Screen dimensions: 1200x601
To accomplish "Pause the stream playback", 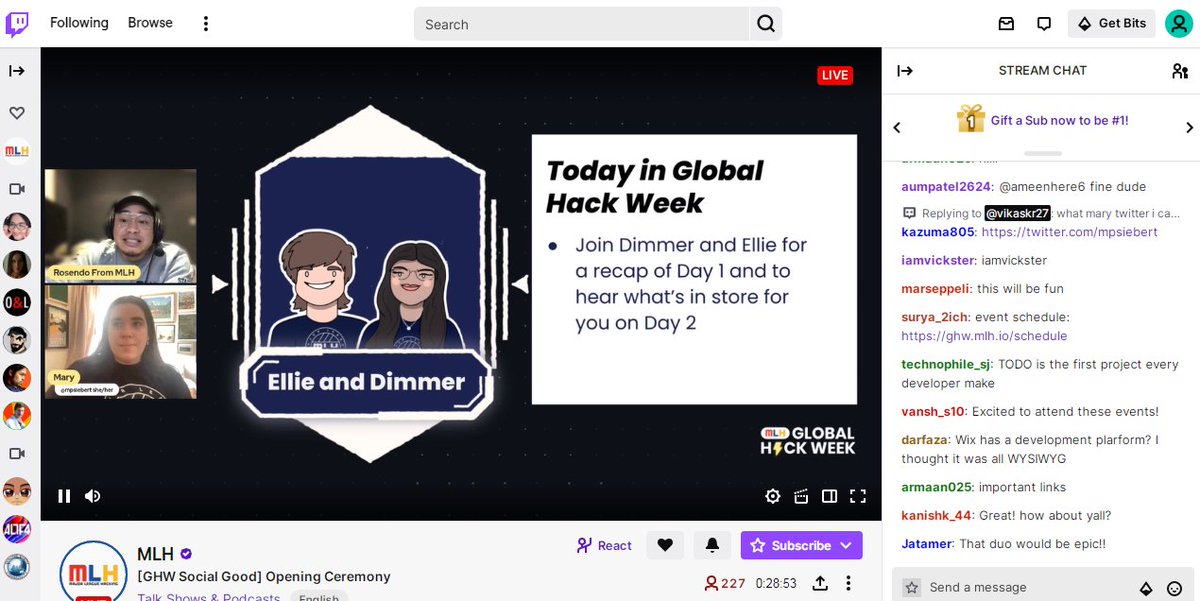I will pos(64,496).
